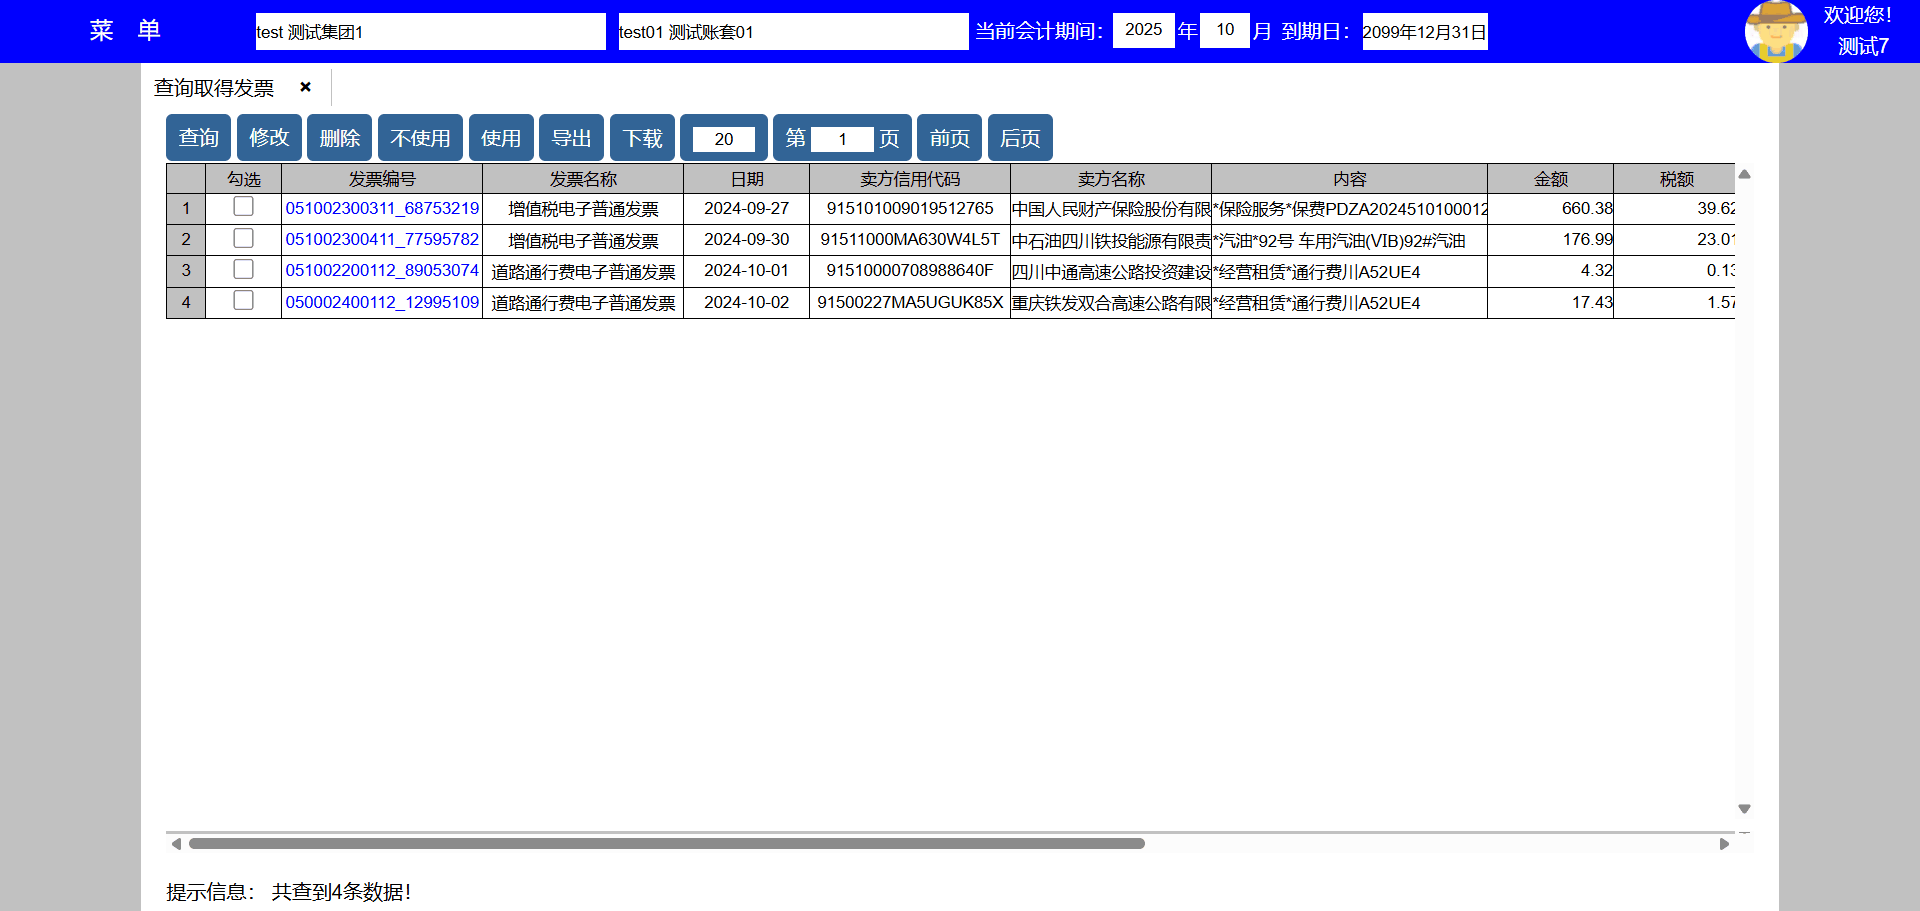Click the horizontal scroll right arrow

1724,844
